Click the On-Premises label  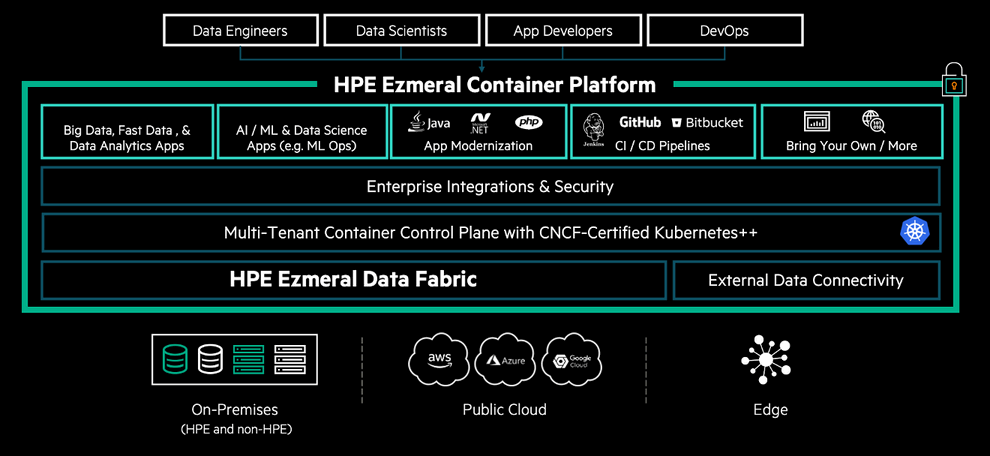tap(235, 409)
